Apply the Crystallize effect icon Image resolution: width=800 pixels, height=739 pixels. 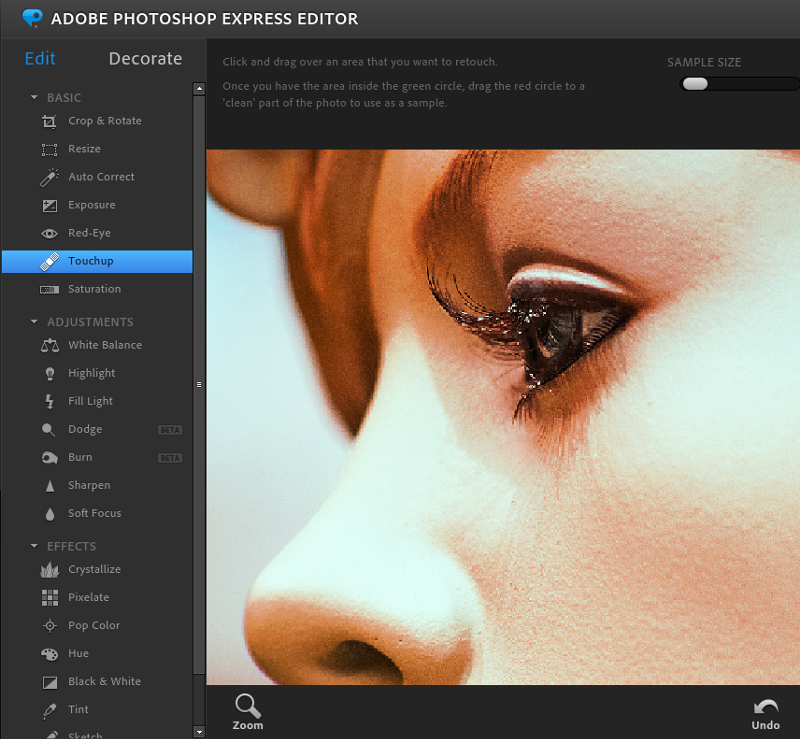click(49, 570)
